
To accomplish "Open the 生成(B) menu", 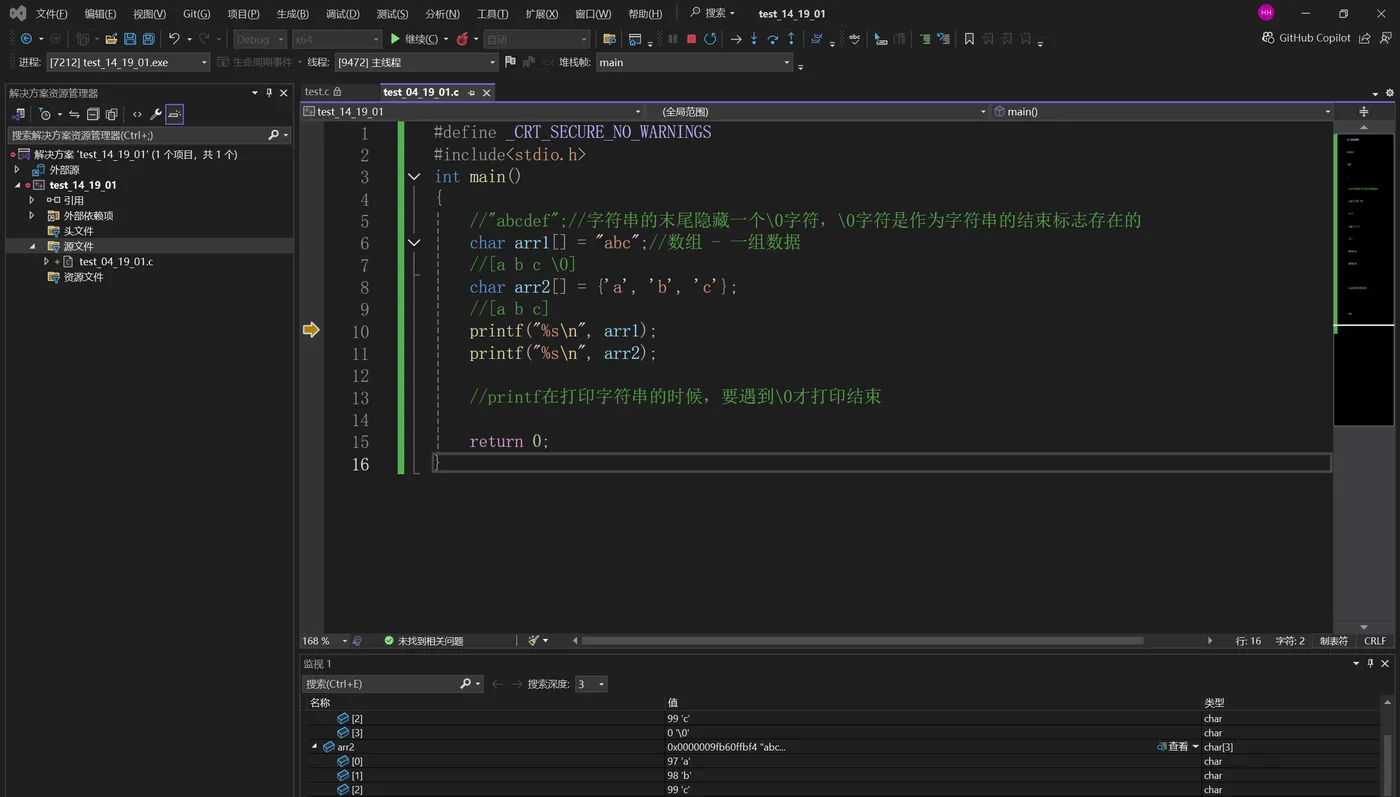I will pos(293,14).
